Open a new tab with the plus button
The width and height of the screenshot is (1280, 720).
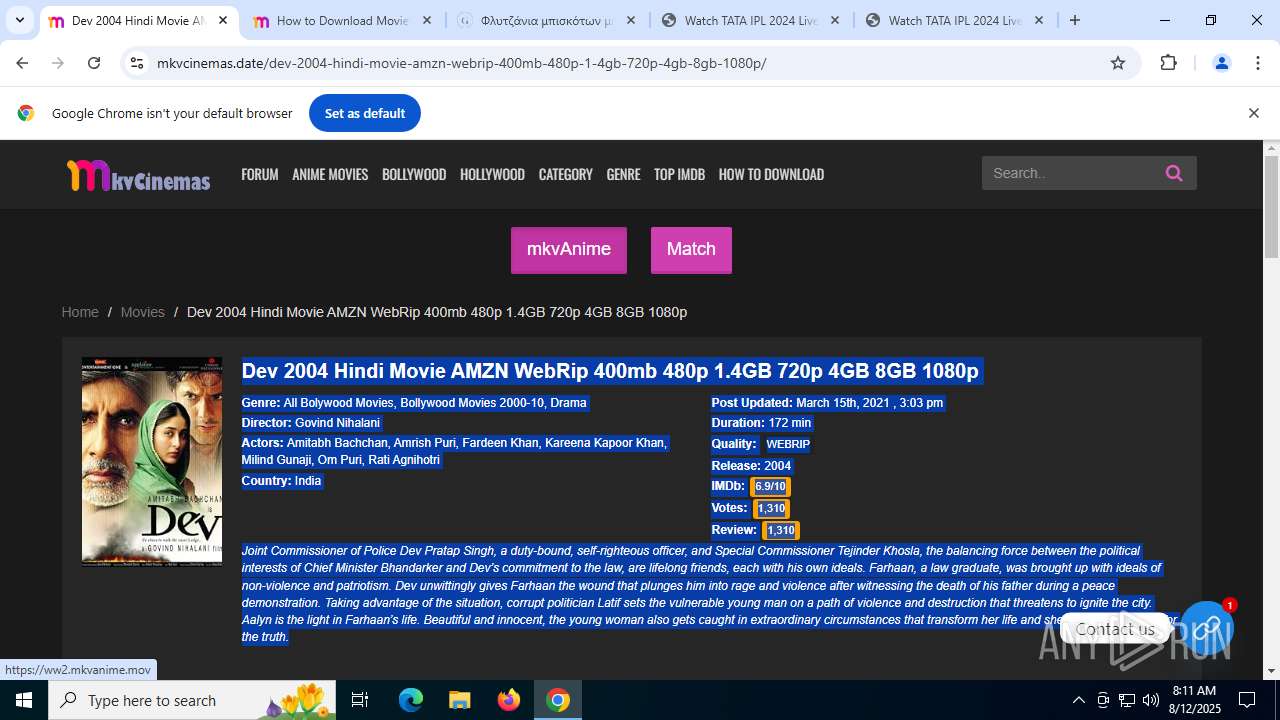(1075, 20)
